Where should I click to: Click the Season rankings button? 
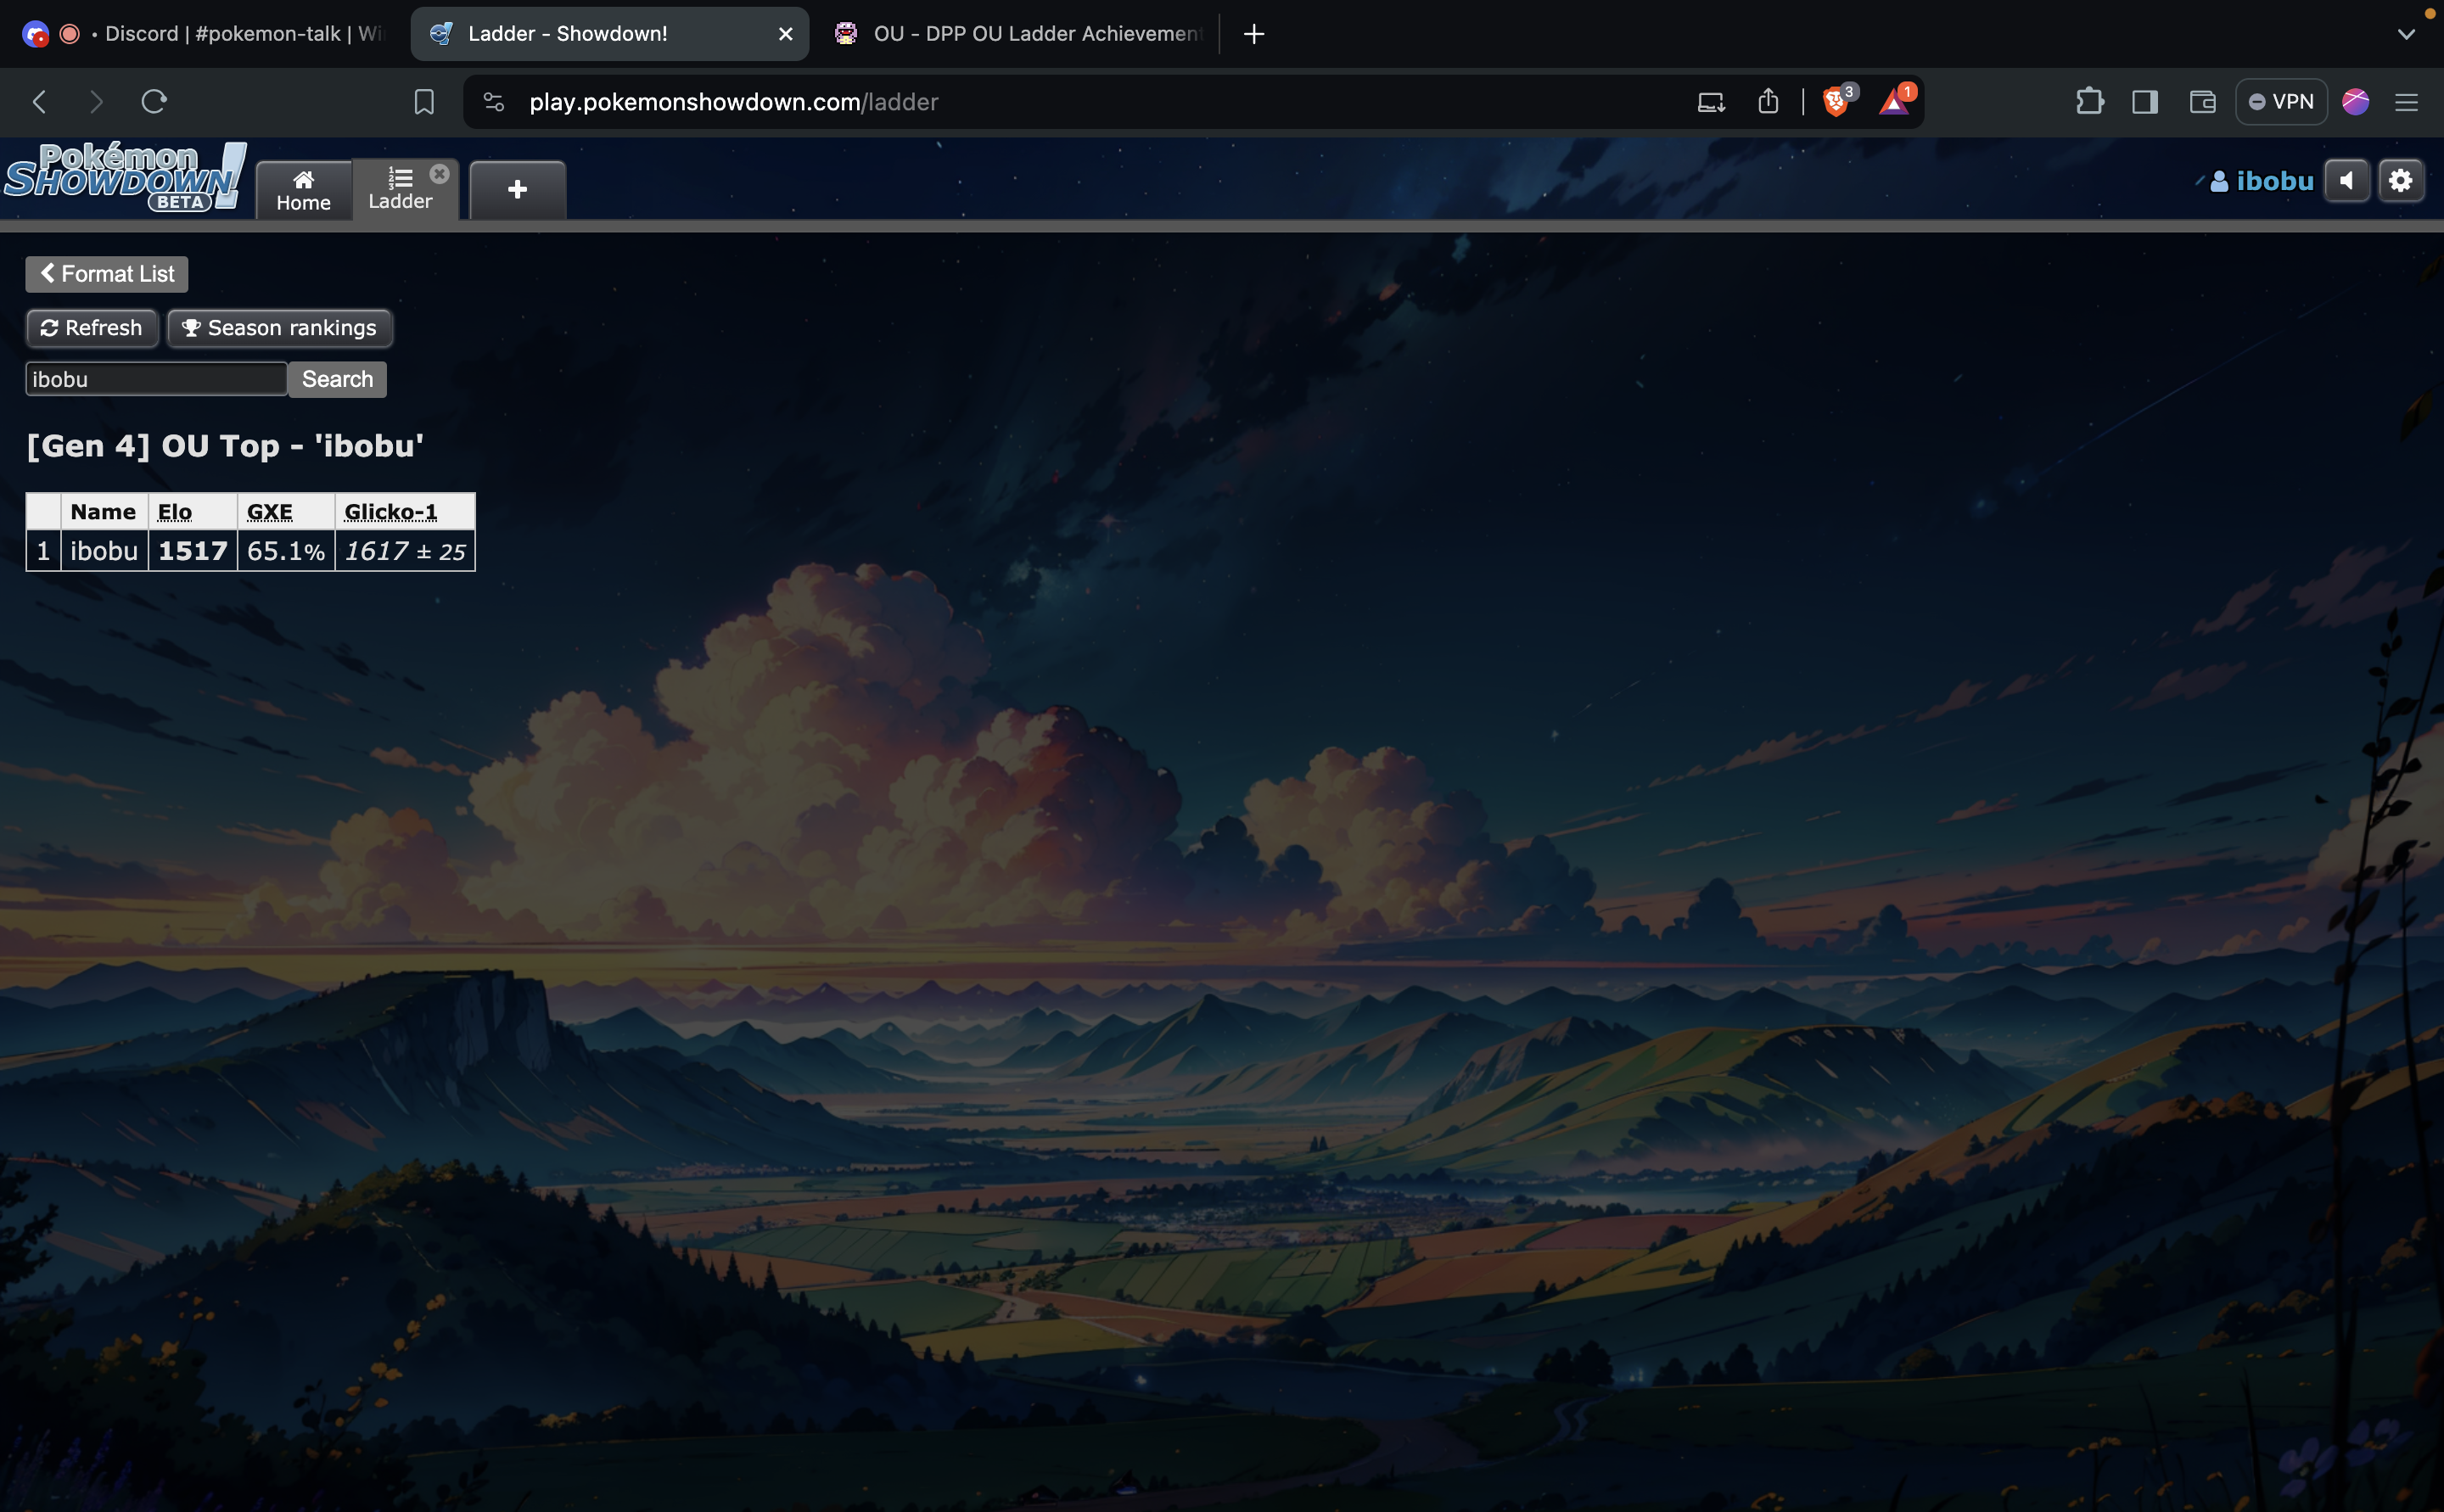coord(279,328)
